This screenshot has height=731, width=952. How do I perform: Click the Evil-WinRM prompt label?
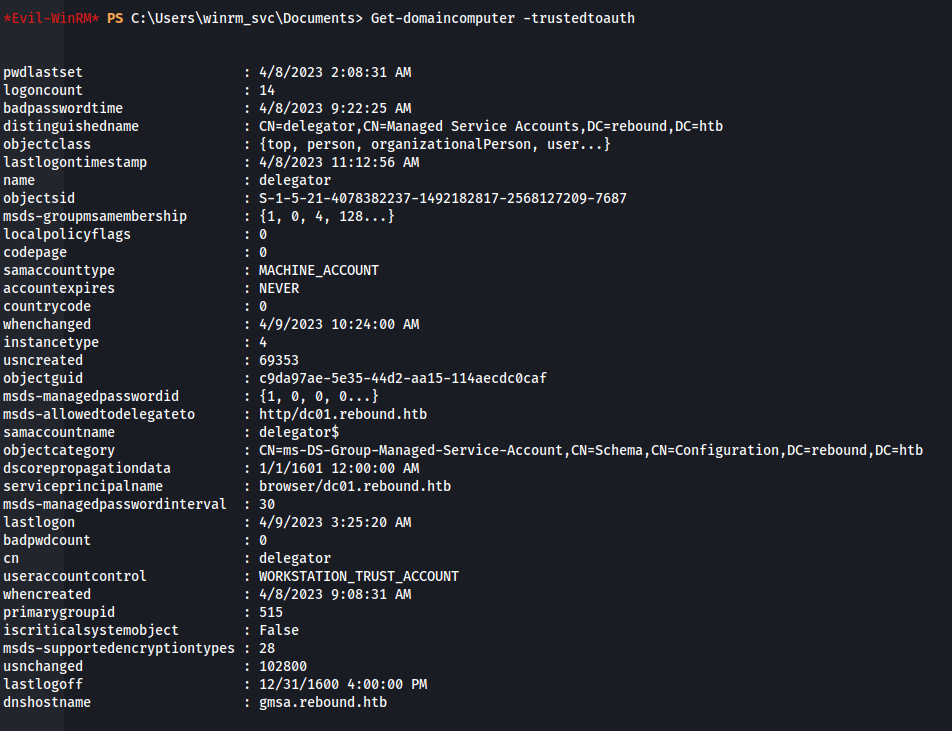click(x=52, y=19)
